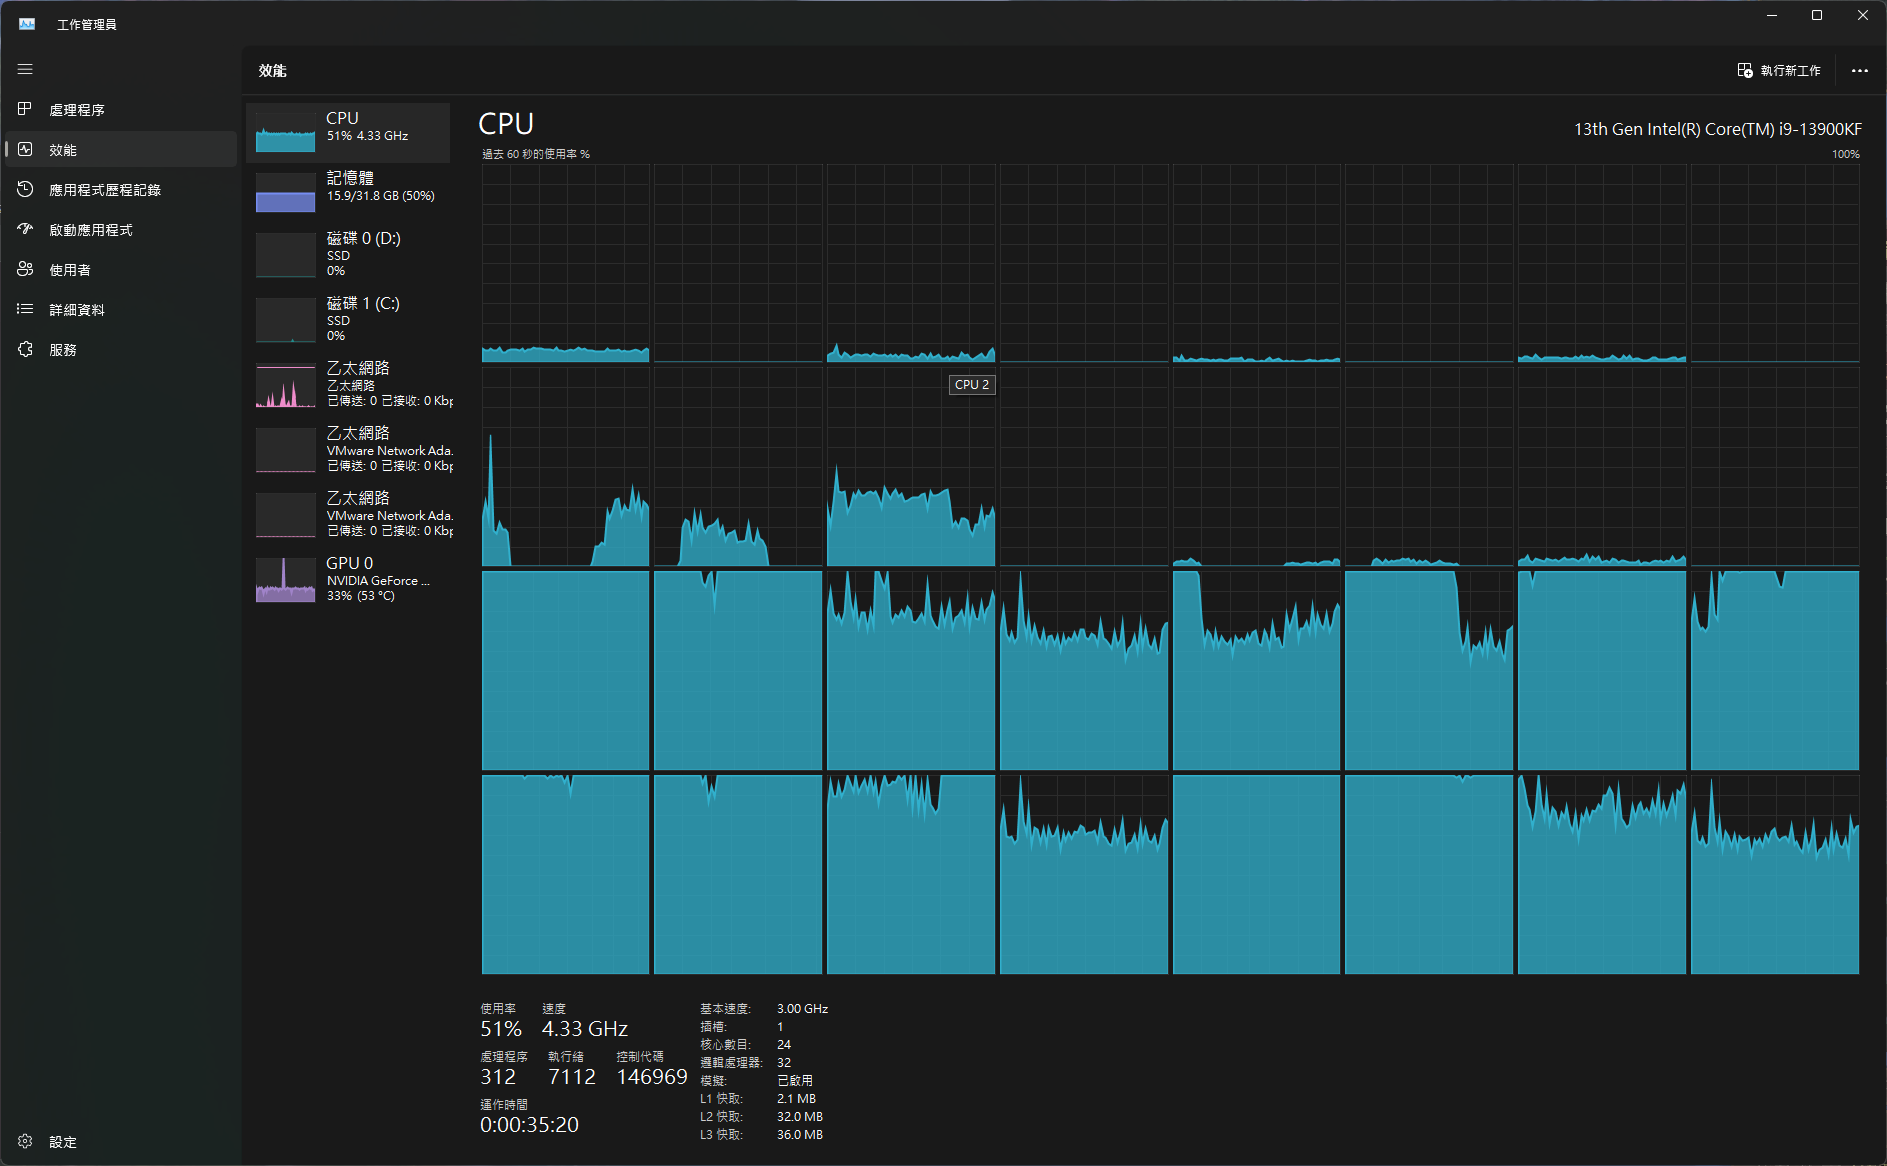Click the 設定 gear icon
Image resolution: width=1887 pixels, height=1166 pixels.
point(25,1141)
